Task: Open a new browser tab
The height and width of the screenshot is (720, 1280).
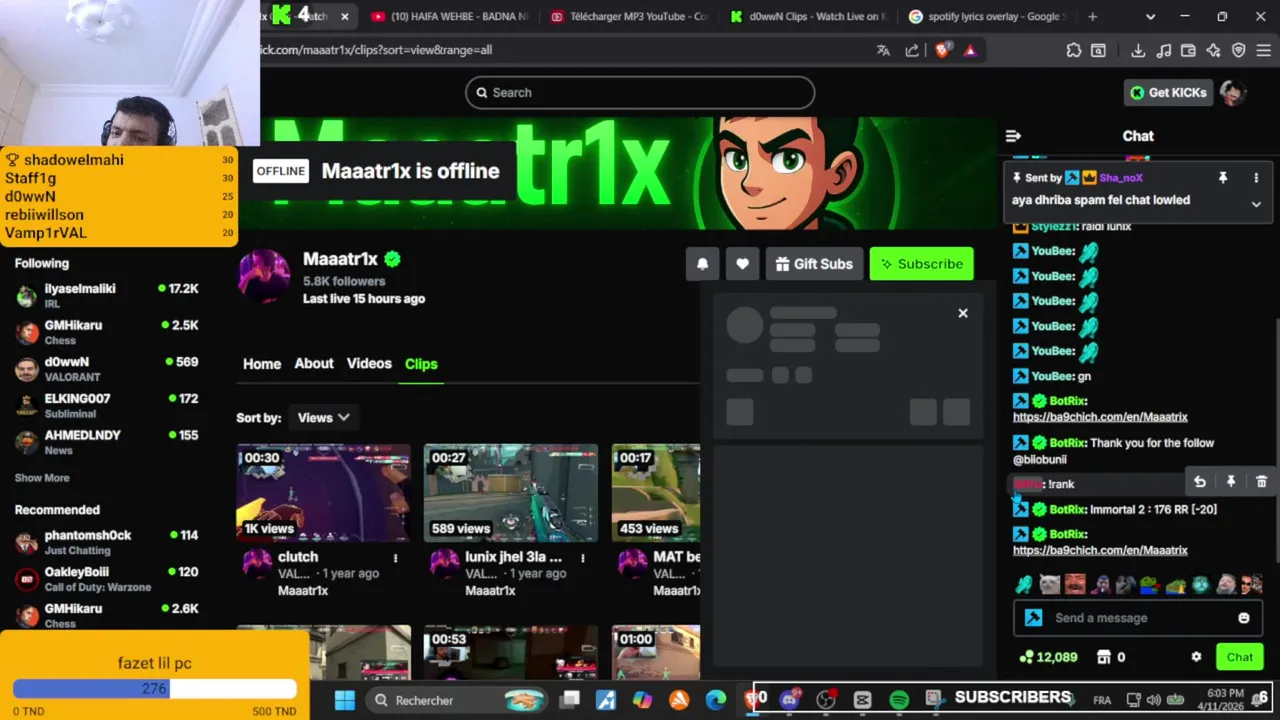Action: (x=1092, y=16)
